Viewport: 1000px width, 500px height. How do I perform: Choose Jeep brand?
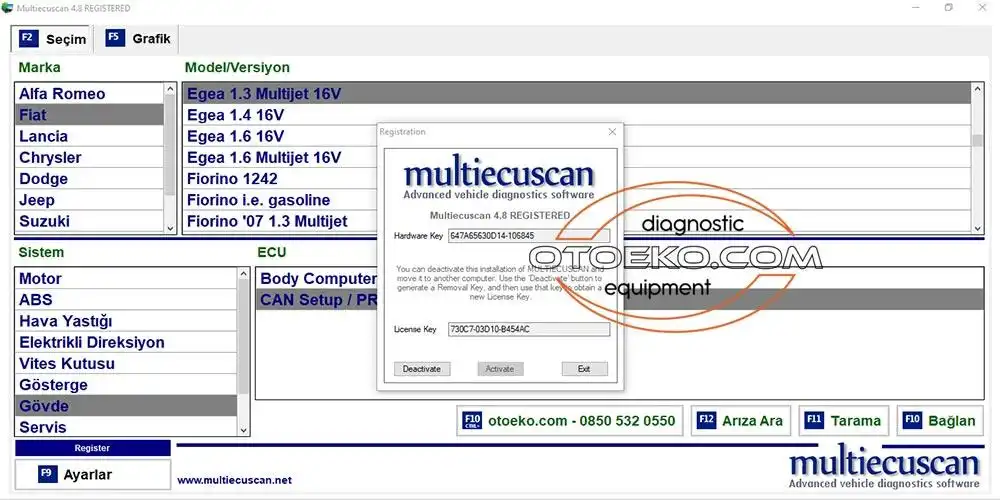[x=89, y=200]
